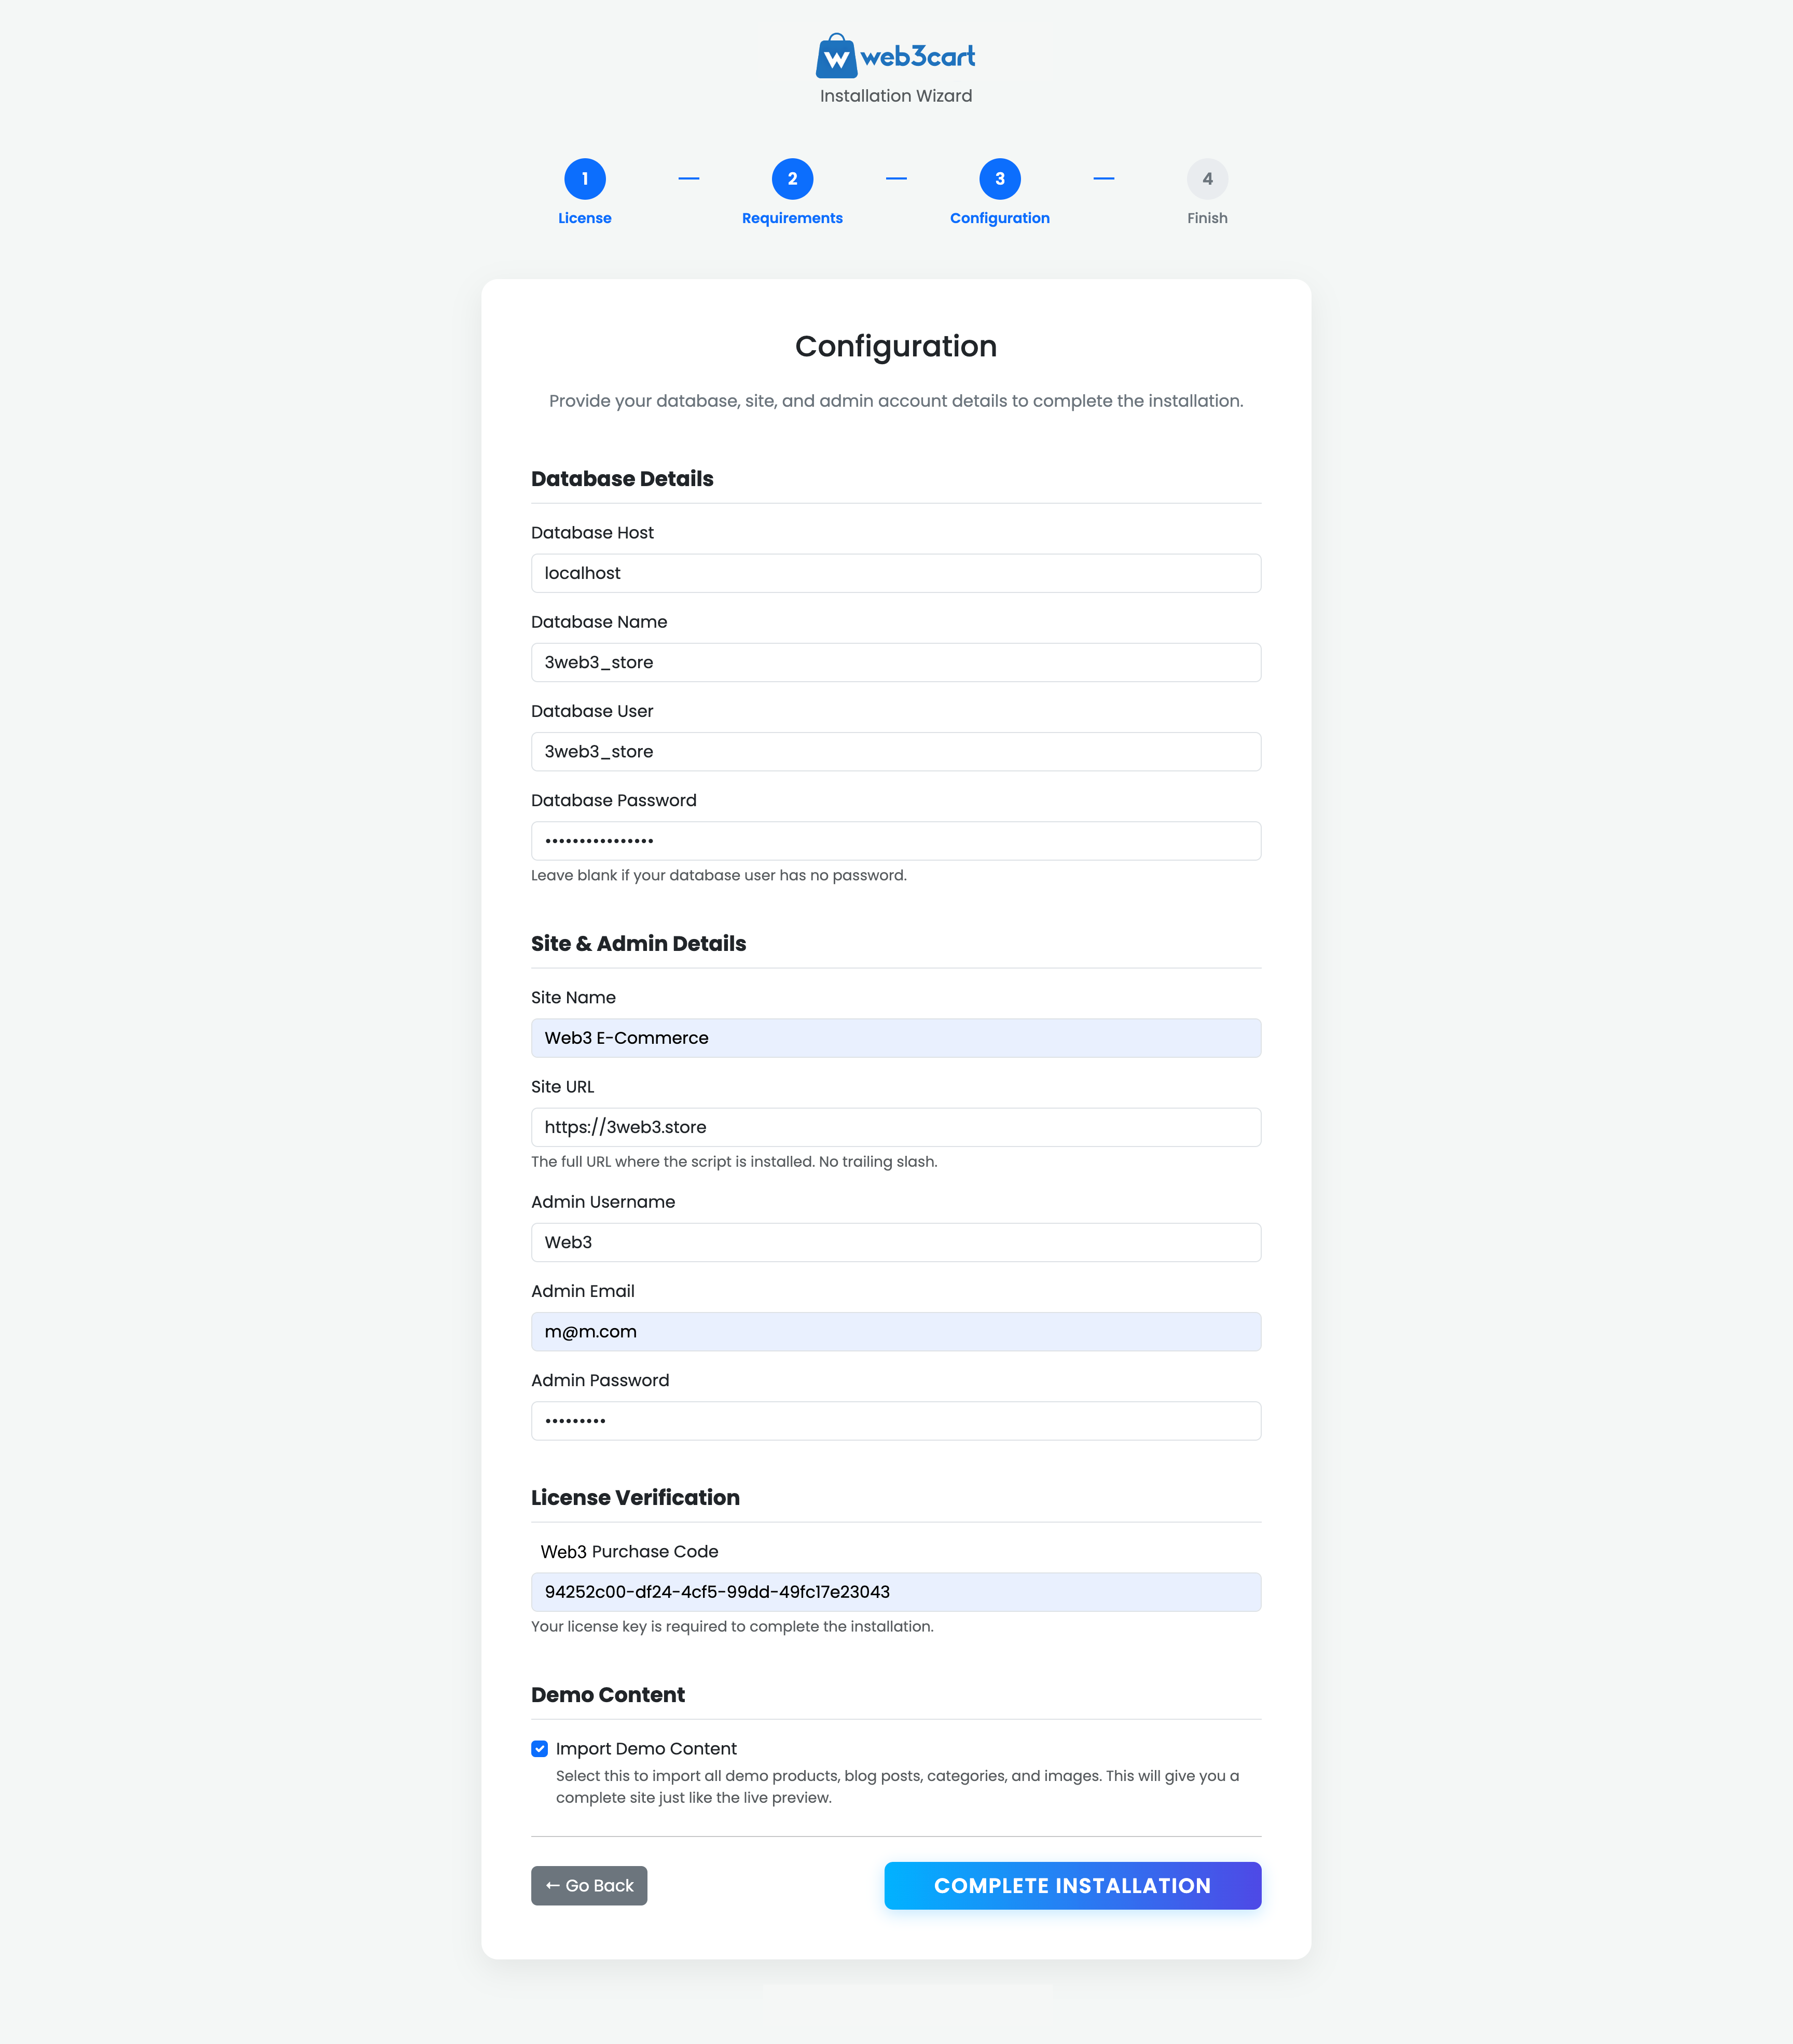Toggle the Import Demo Content checkbox
This screenshot has height=2044, width=1793.
coord(540,1749)
